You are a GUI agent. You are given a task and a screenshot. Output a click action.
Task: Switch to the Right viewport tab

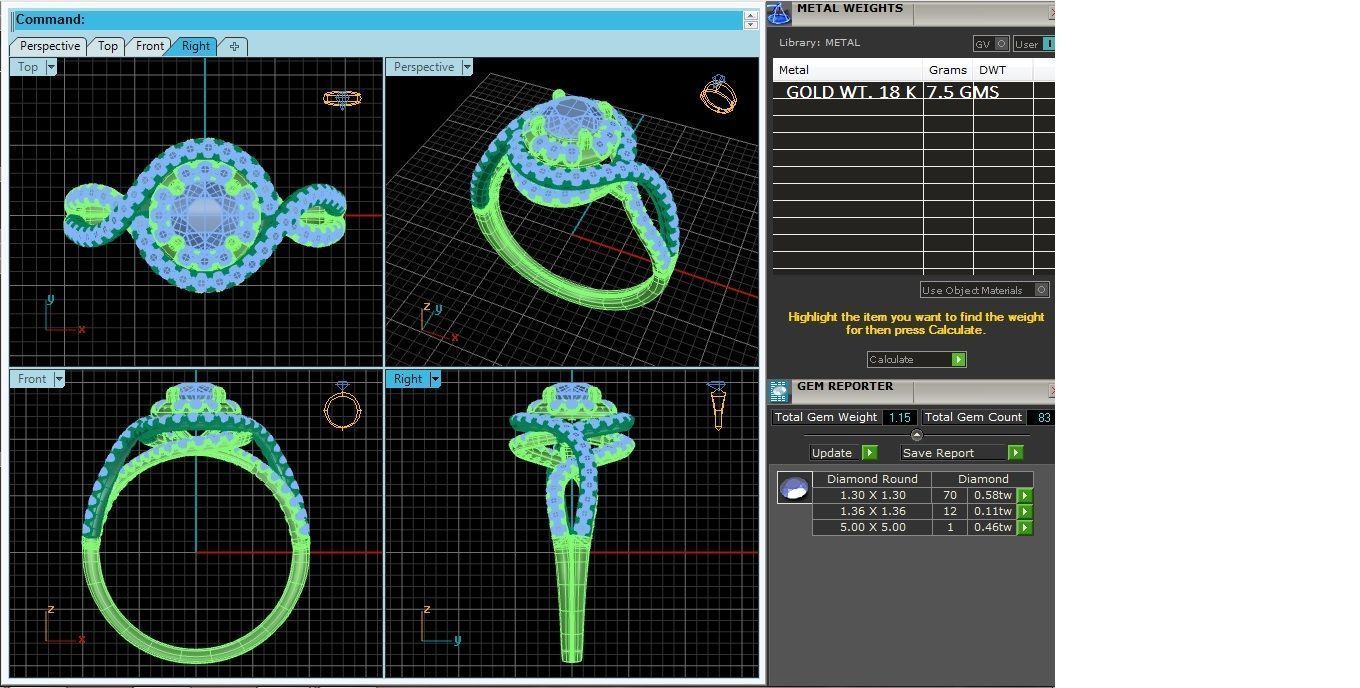tap(196, 46)
